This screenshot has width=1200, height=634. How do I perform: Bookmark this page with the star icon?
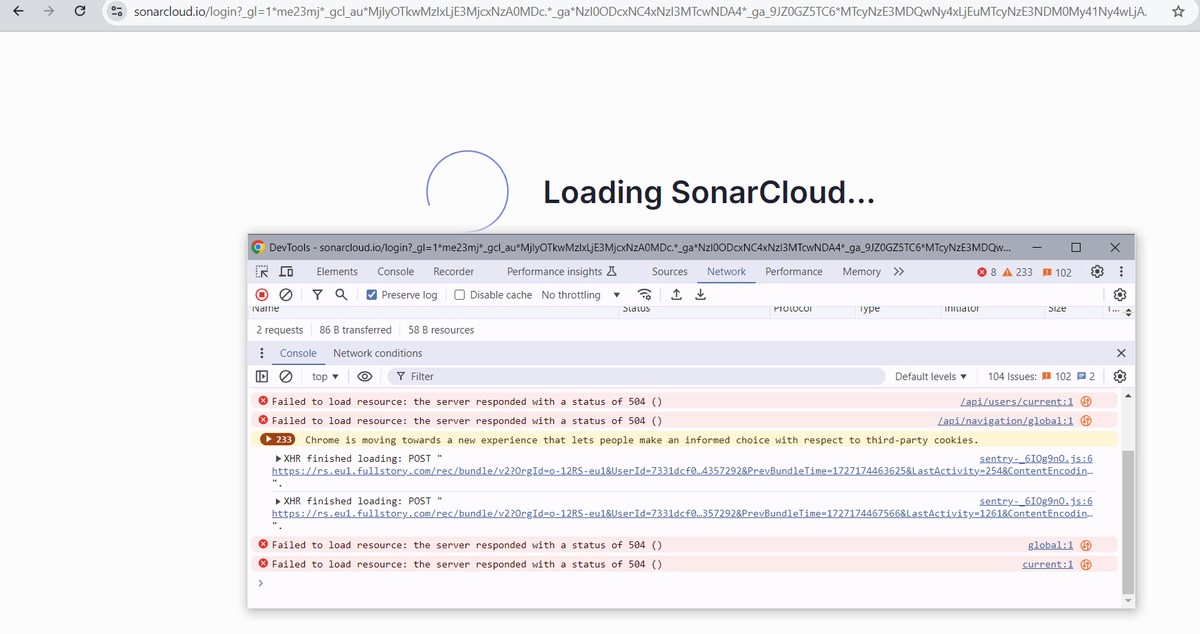coord(1178,11)
